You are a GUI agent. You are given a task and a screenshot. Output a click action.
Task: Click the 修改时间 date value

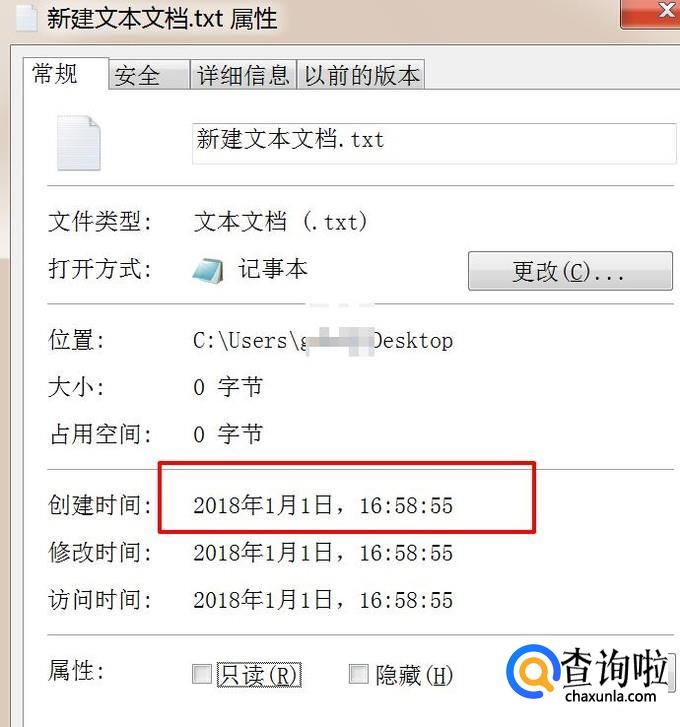click(x=323, y=553)
